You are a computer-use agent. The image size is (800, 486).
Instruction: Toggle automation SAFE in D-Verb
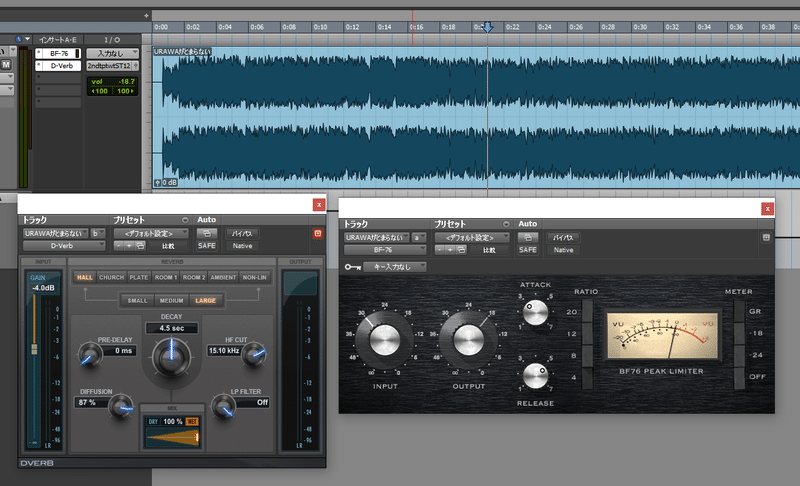click(207, 246)
